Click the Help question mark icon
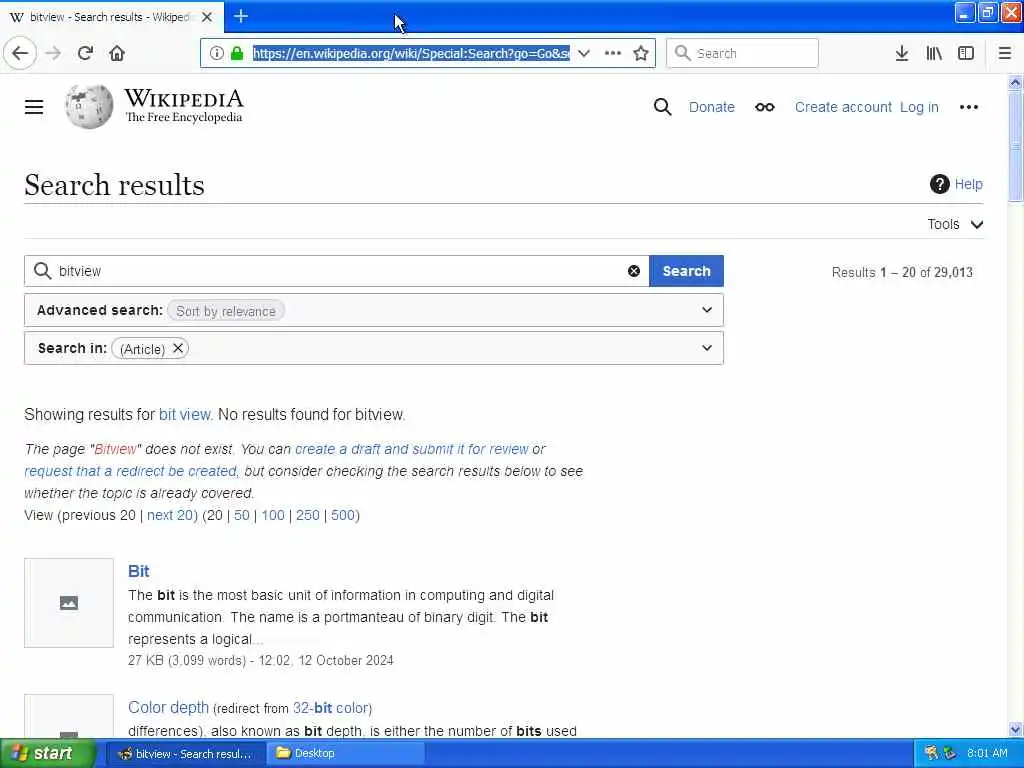 coord(939,184)
